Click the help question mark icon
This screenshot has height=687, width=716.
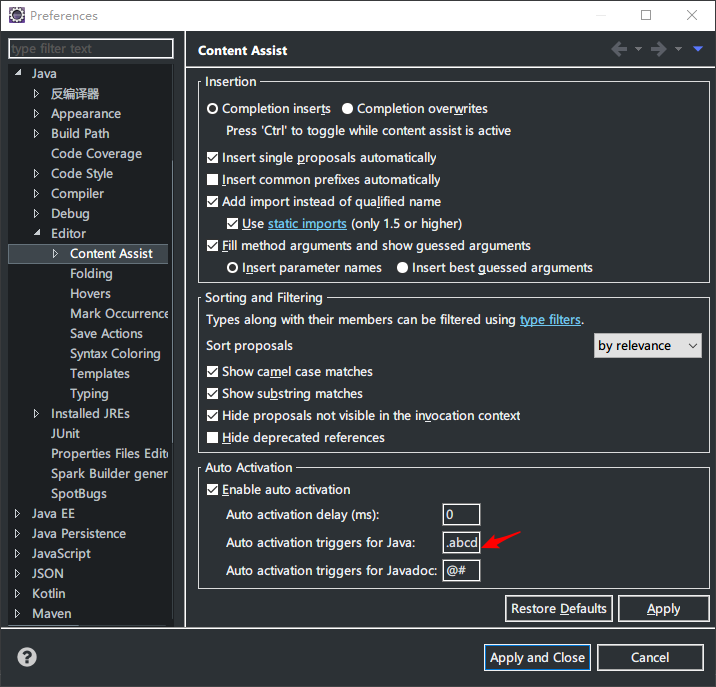coord(27,657)
